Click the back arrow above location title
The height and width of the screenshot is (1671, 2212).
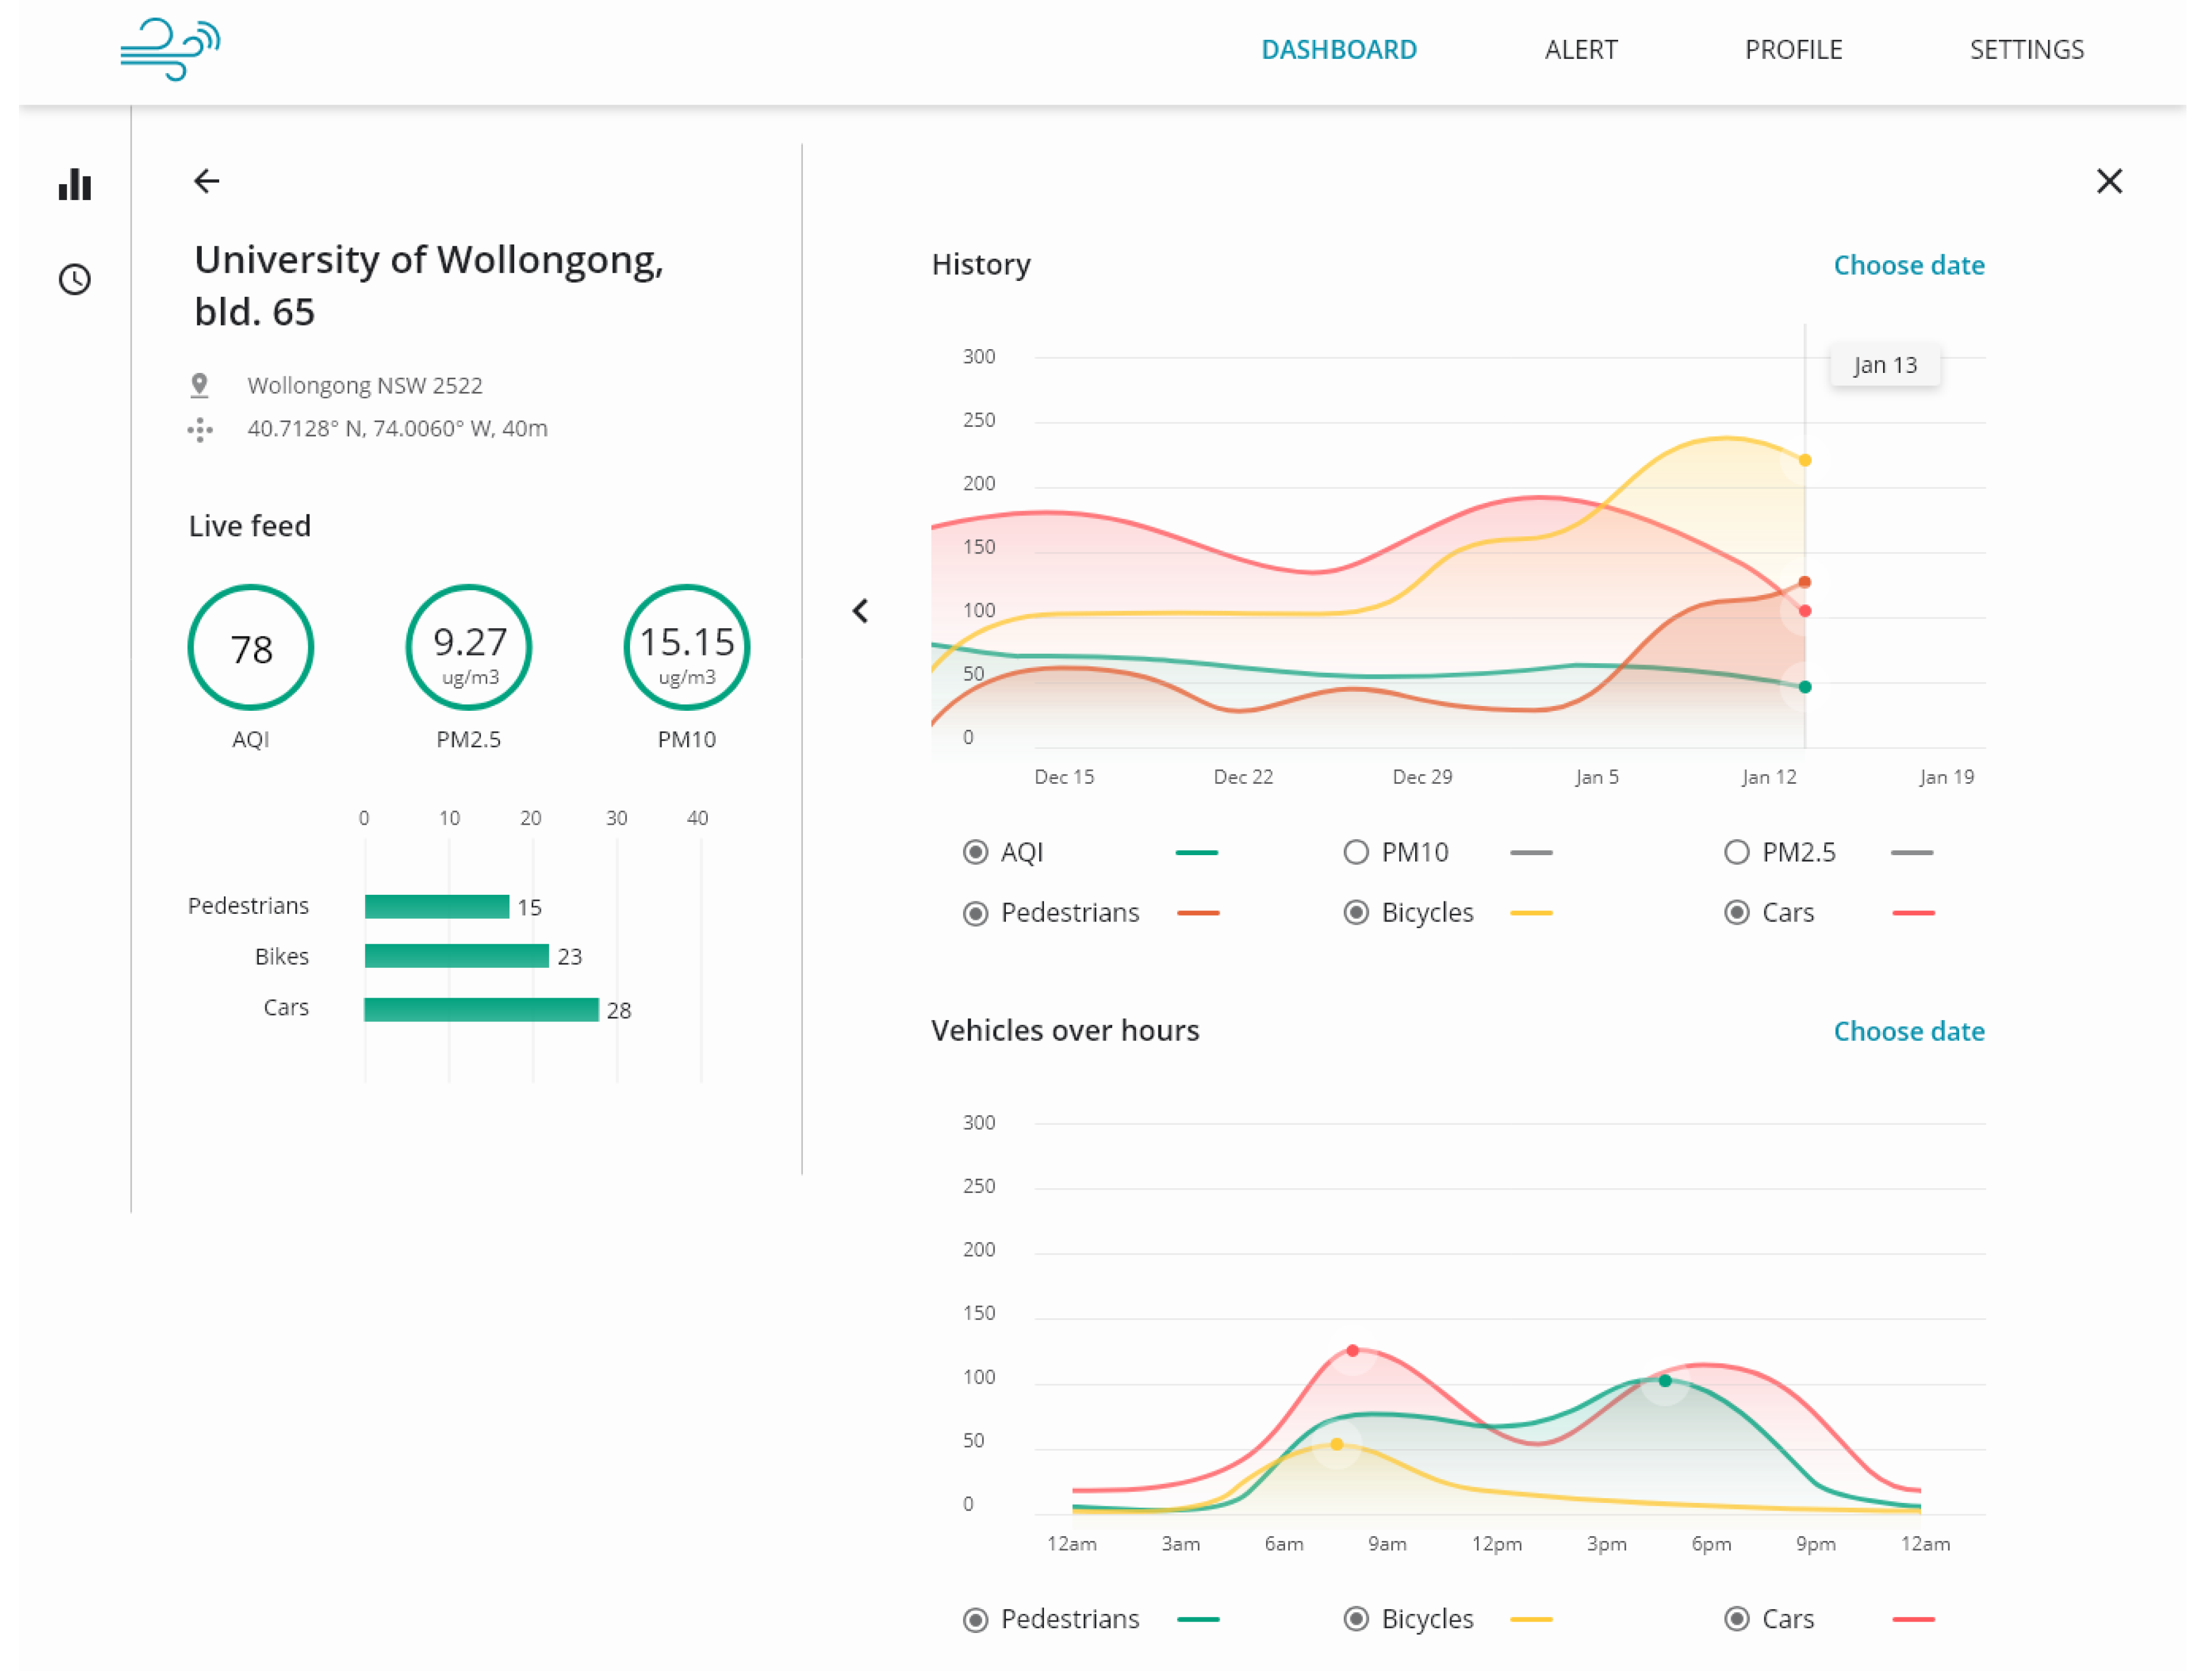click(206, 181)
